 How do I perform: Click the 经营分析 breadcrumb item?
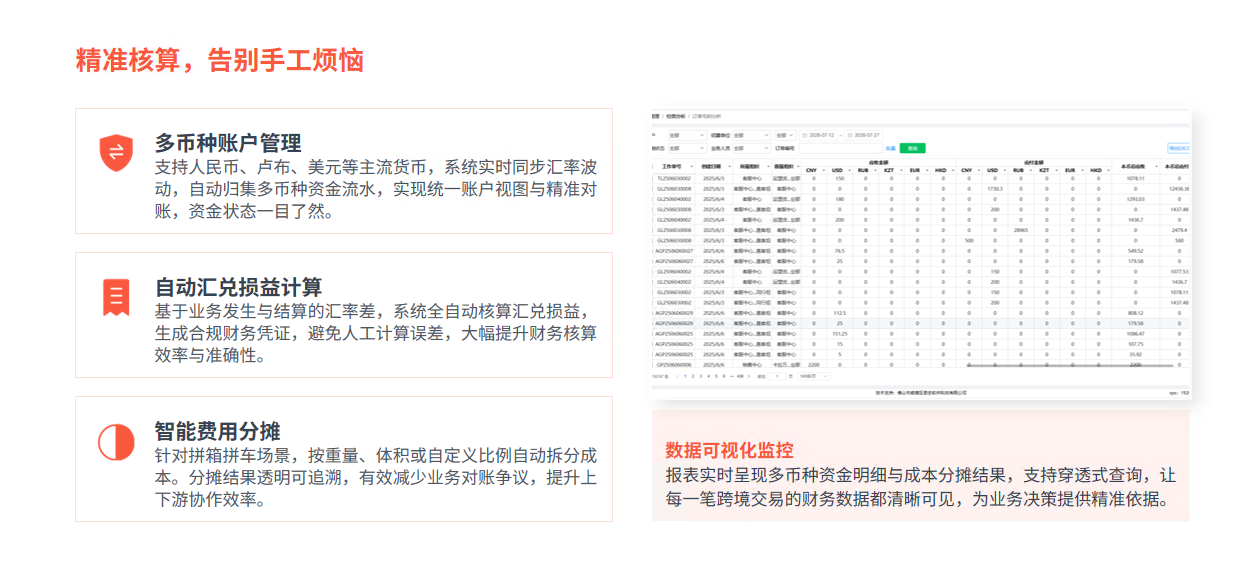(675, 116)
